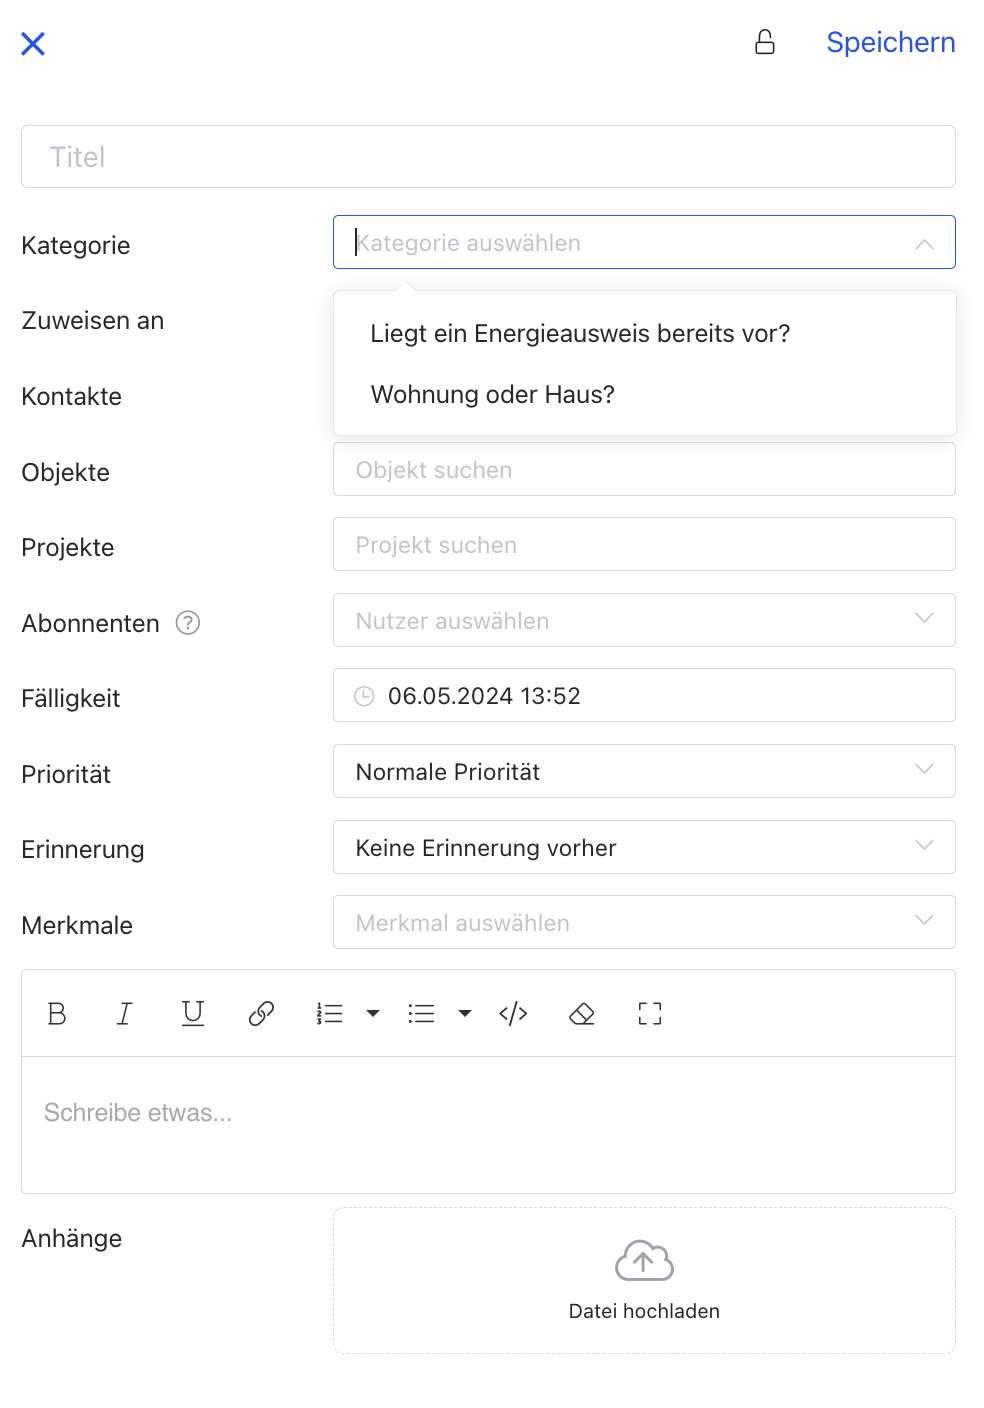The image size is (984, 1408).
Task: Open the Priorität dropdown
Action: pyautogui.click(x=643, y=771)
